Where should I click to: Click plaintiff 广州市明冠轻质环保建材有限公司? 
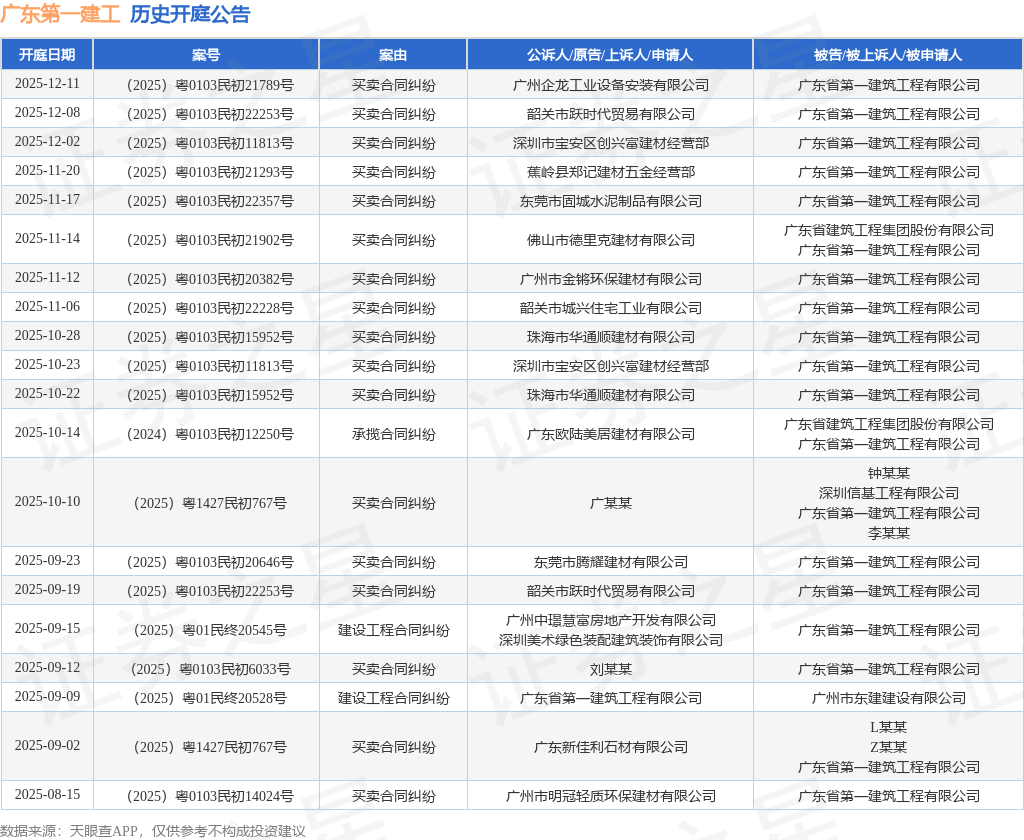coord(611,796)
